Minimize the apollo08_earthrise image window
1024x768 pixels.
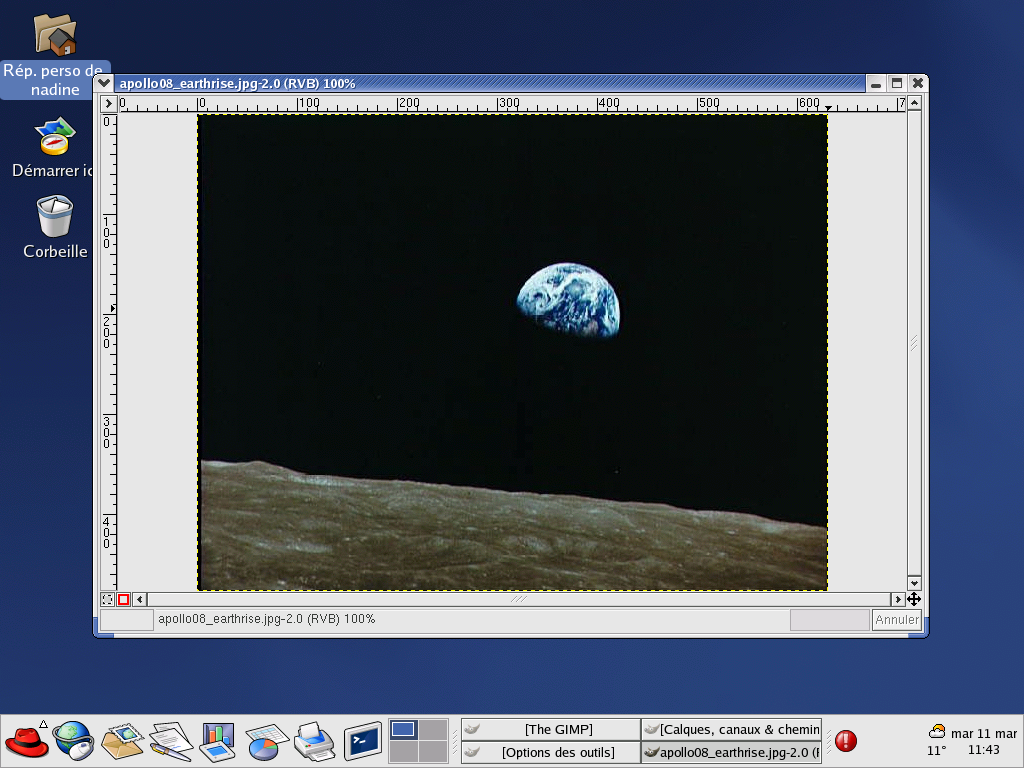(876, 84)
